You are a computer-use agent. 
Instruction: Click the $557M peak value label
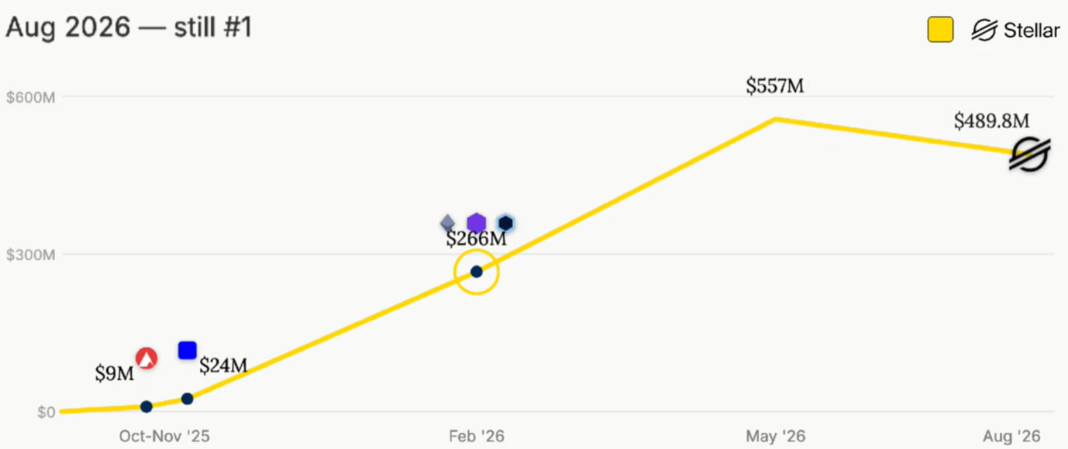tap(776, 87)
